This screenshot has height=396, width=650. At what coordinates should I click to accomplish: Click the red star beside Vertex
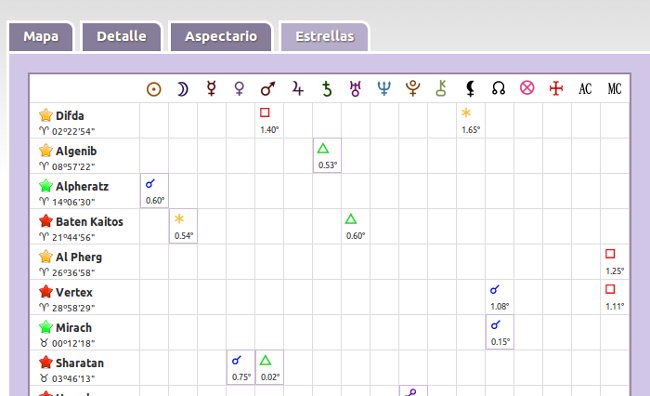point(46,292)
